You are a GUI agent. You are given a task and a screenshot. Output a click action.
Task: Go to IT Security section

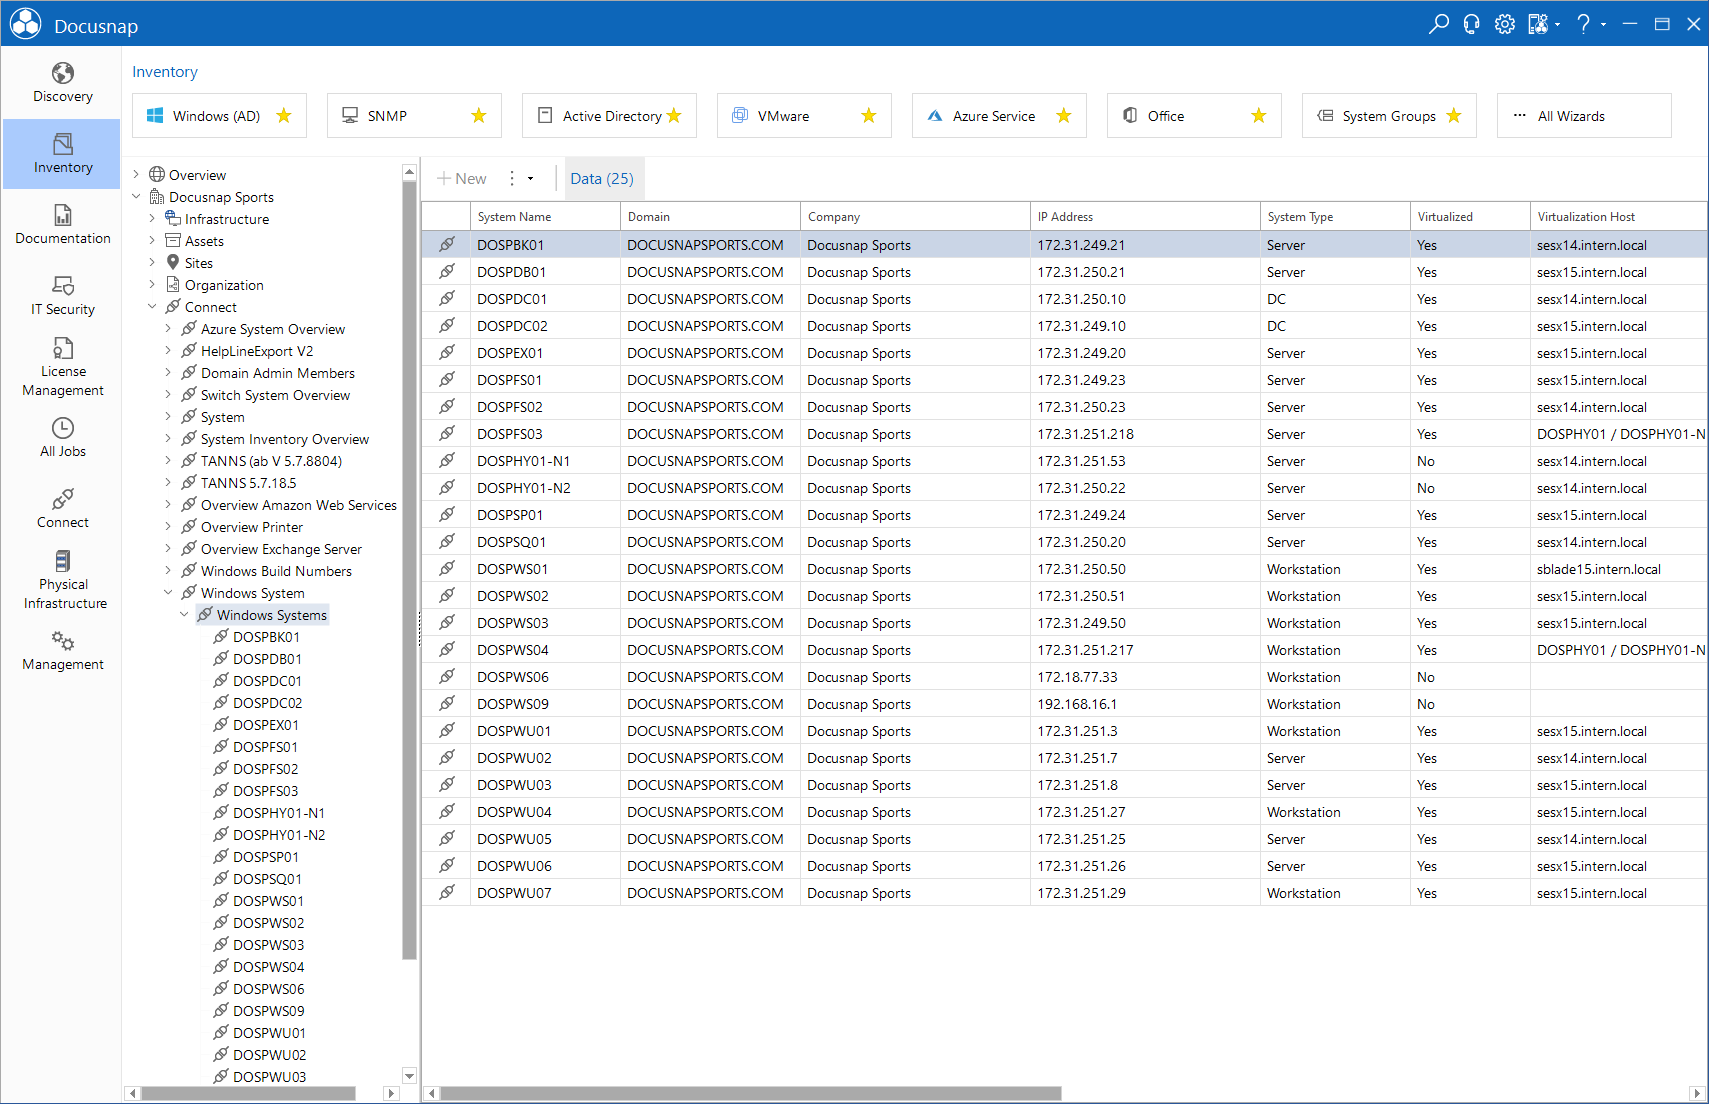click(62, 296)
